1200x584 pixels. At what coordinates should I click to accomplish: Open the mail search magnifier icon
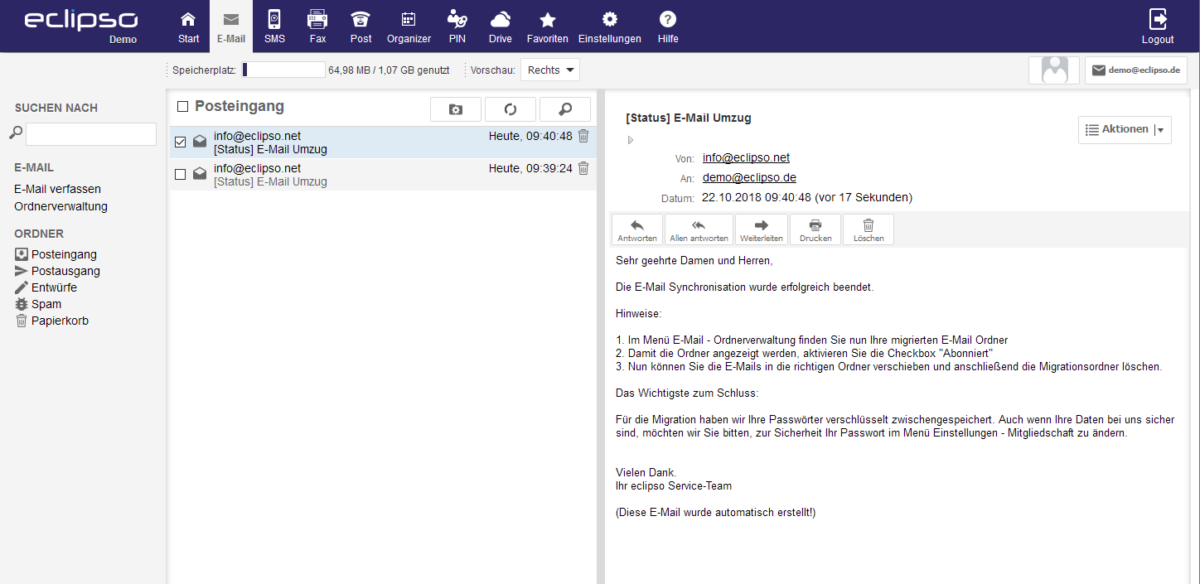coord(565,109)
